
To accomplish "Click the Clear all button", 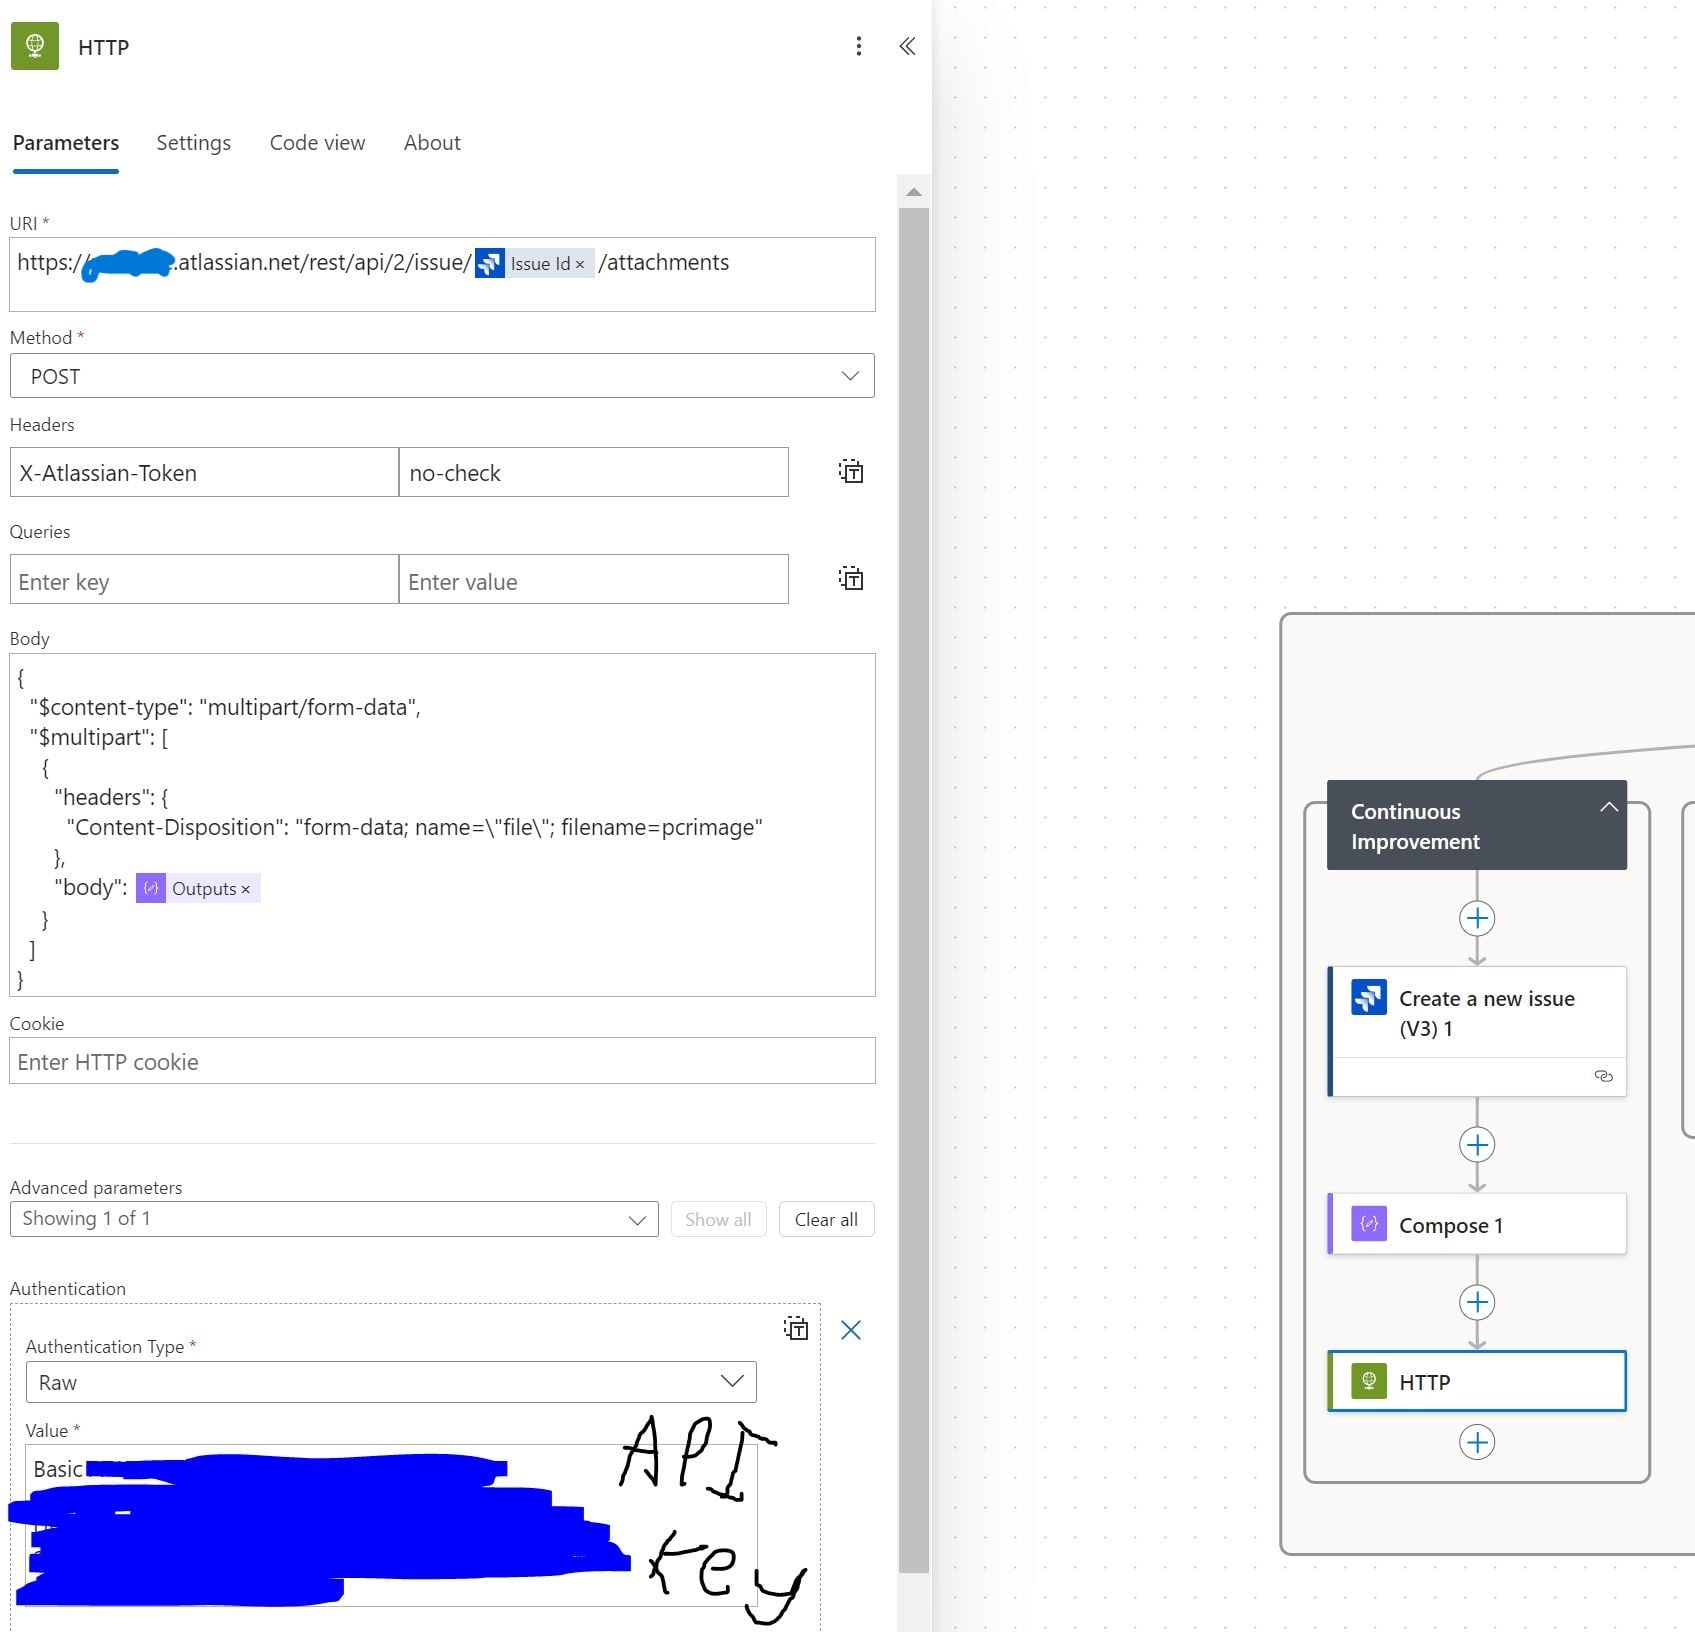I will (x=826, y=1219).
